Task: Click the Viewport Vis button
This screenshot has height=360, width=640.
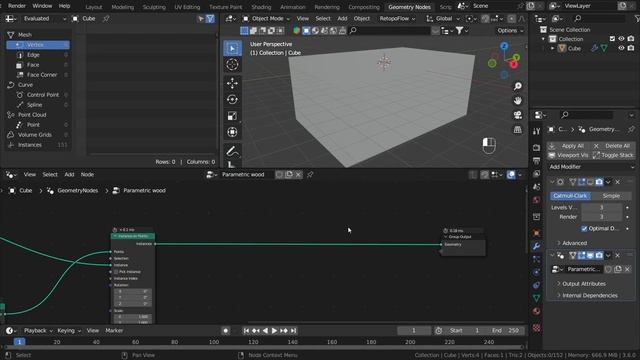Action: click(569, 156)
